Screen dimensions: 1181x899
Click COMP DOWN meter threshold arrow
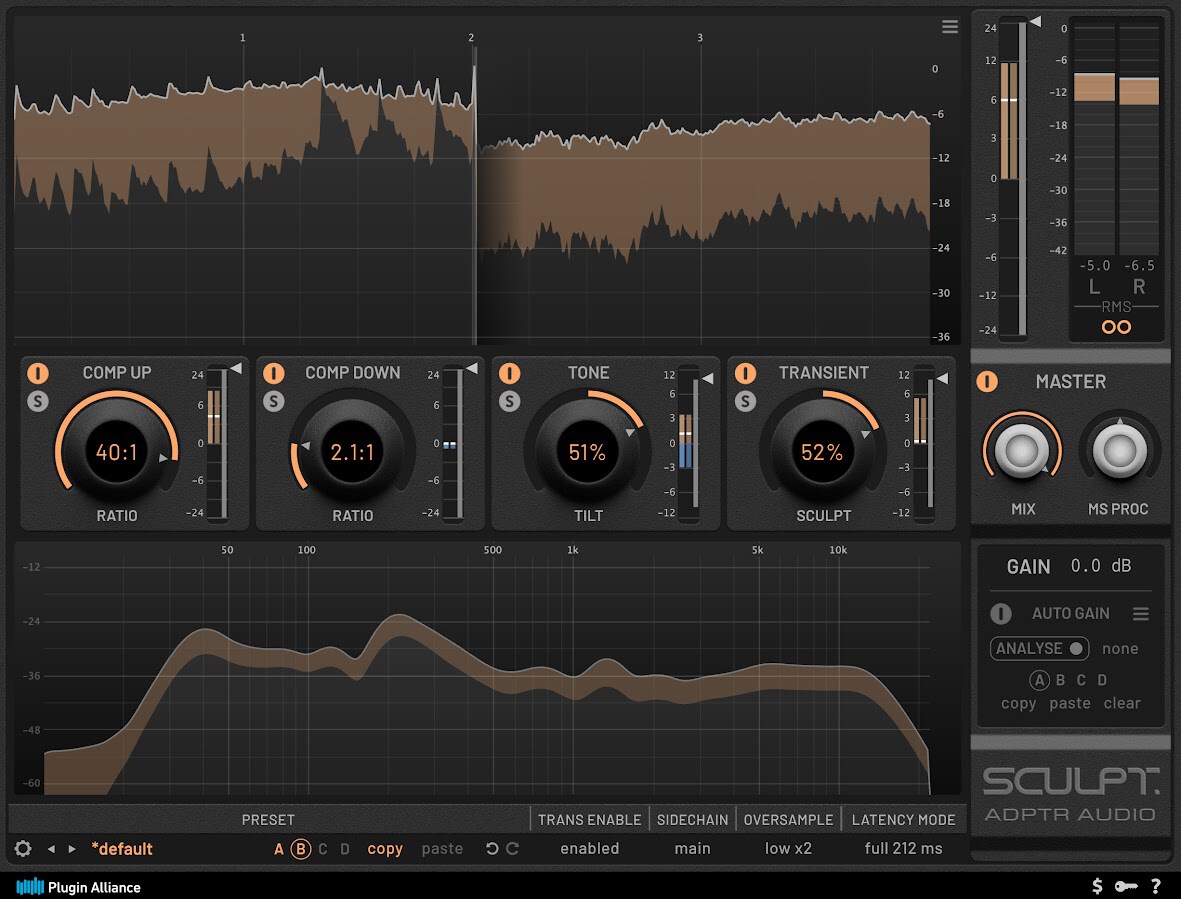point(471,368)
